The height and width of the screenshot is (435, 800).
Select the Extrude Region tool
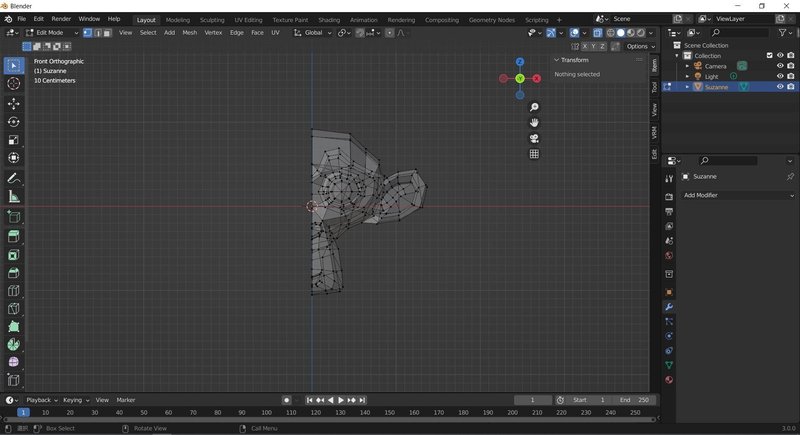[x=14, y=236]
